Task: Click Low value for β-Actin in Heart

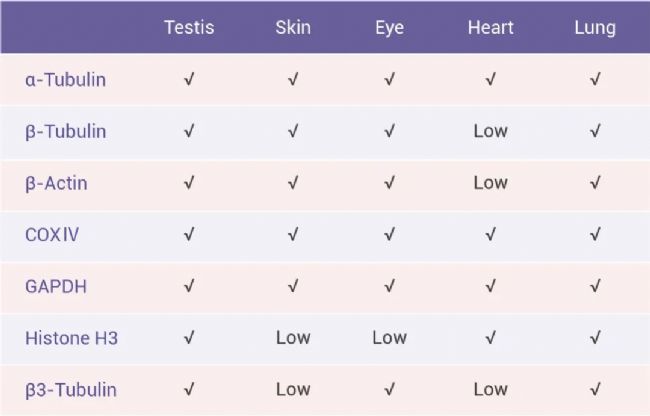Action: click(x=490, y=183)
